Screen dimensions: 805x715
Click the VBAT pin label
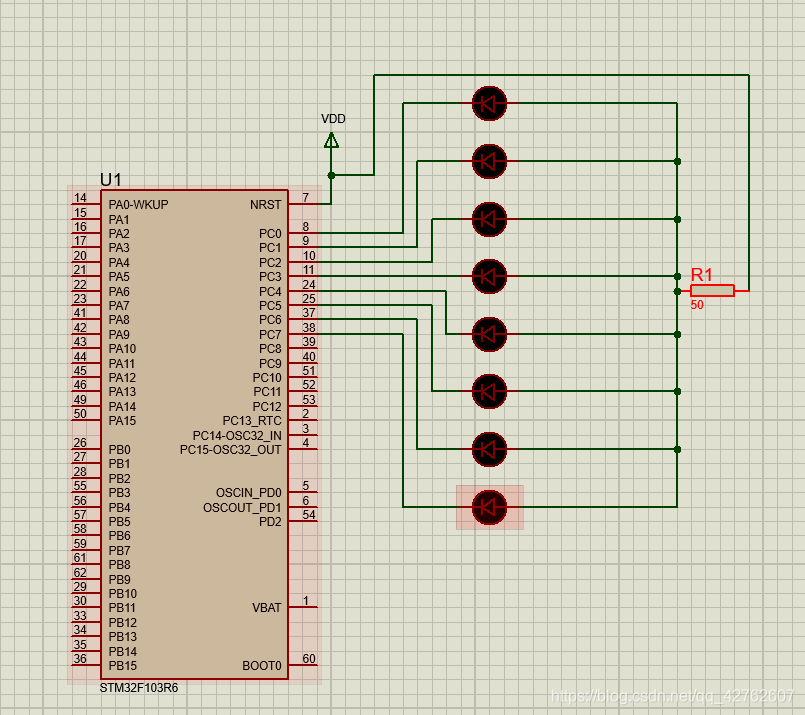266,608
